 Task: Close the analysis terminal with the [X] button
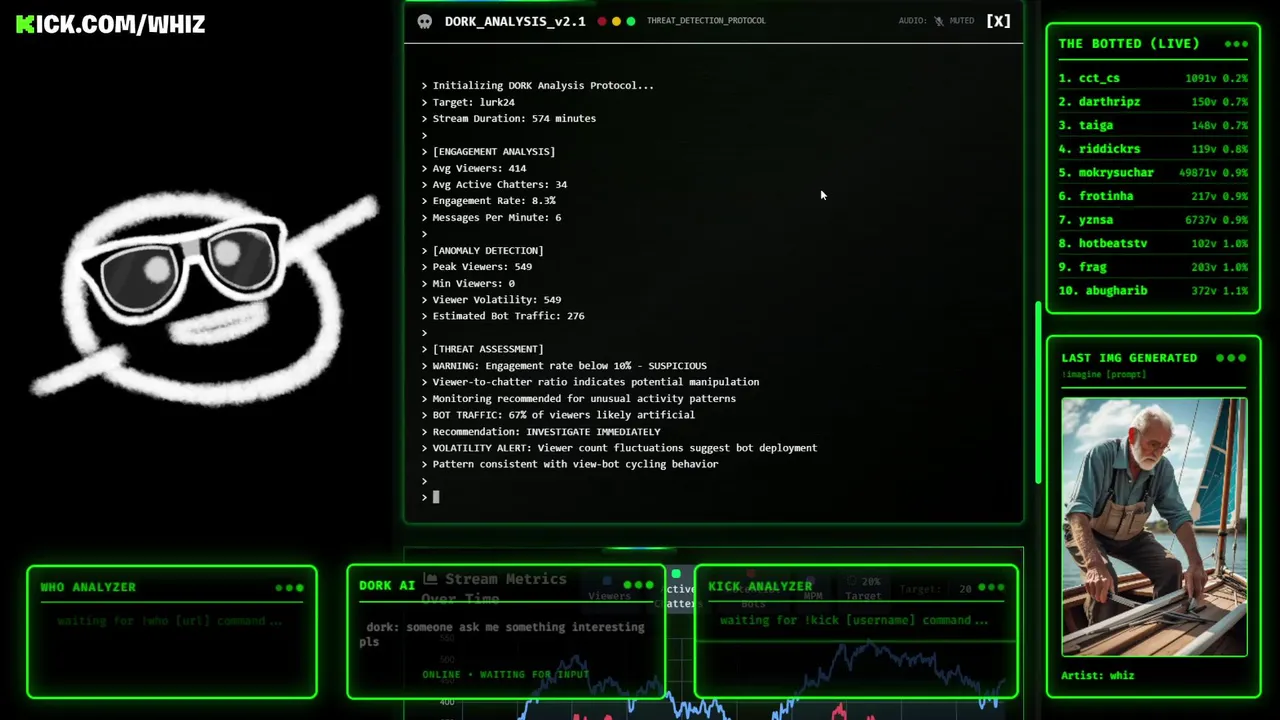pos(998,21)
